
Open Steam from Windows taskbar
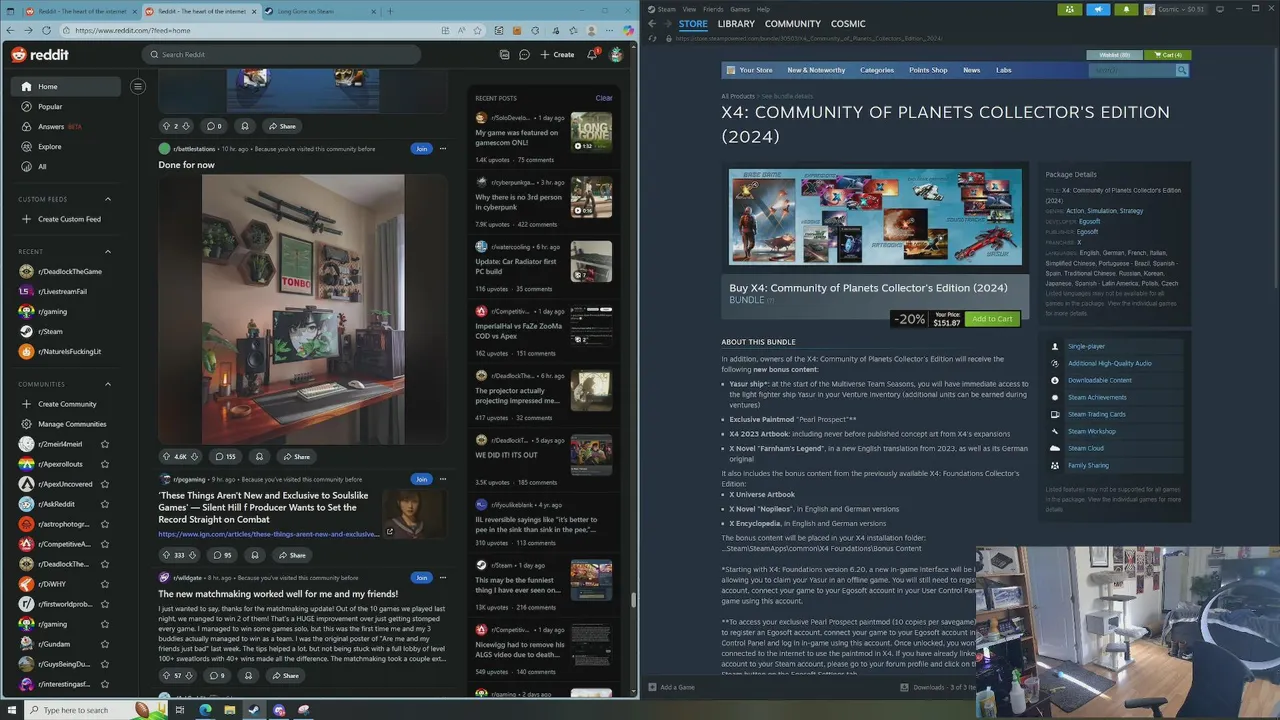click(254, 710)
